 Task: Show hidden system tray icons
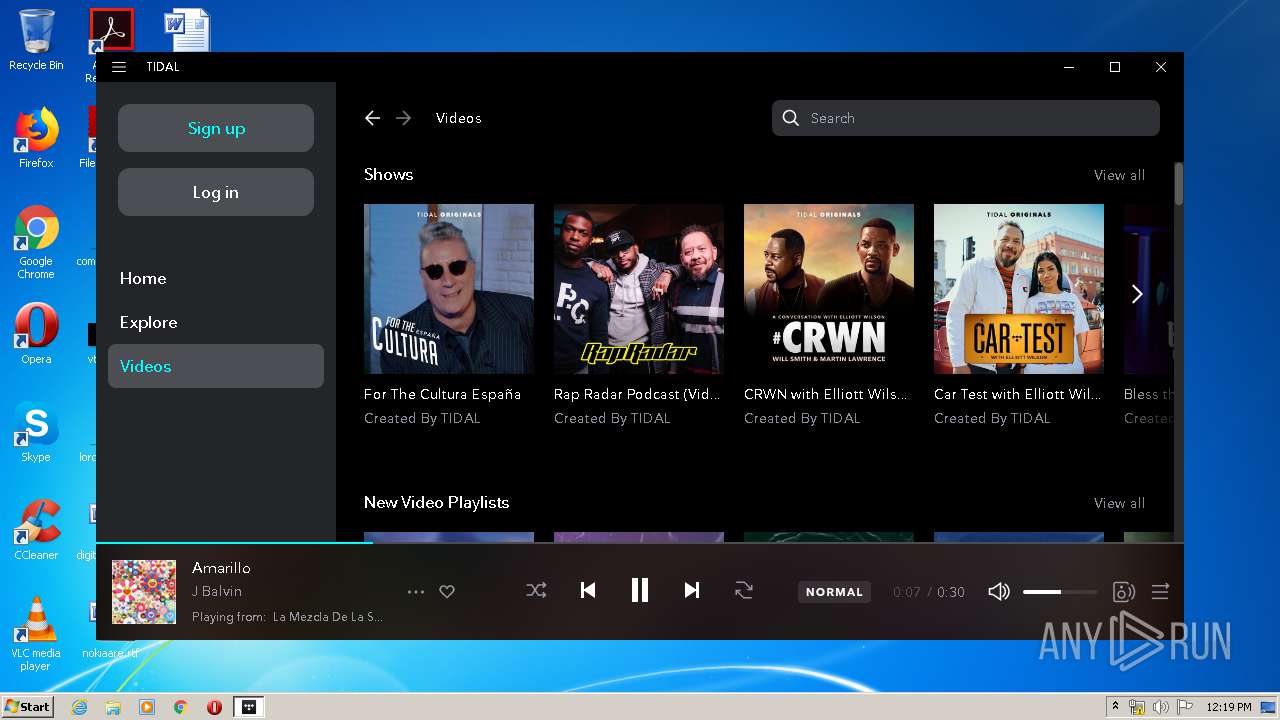click(x=1115, y=707)
